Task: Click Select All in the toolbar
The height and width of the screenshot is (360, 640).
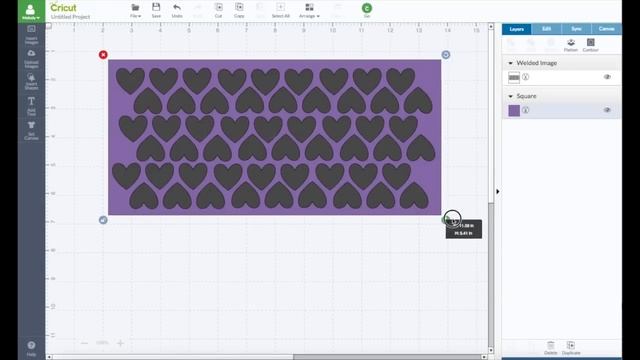Action: (280, 11)
